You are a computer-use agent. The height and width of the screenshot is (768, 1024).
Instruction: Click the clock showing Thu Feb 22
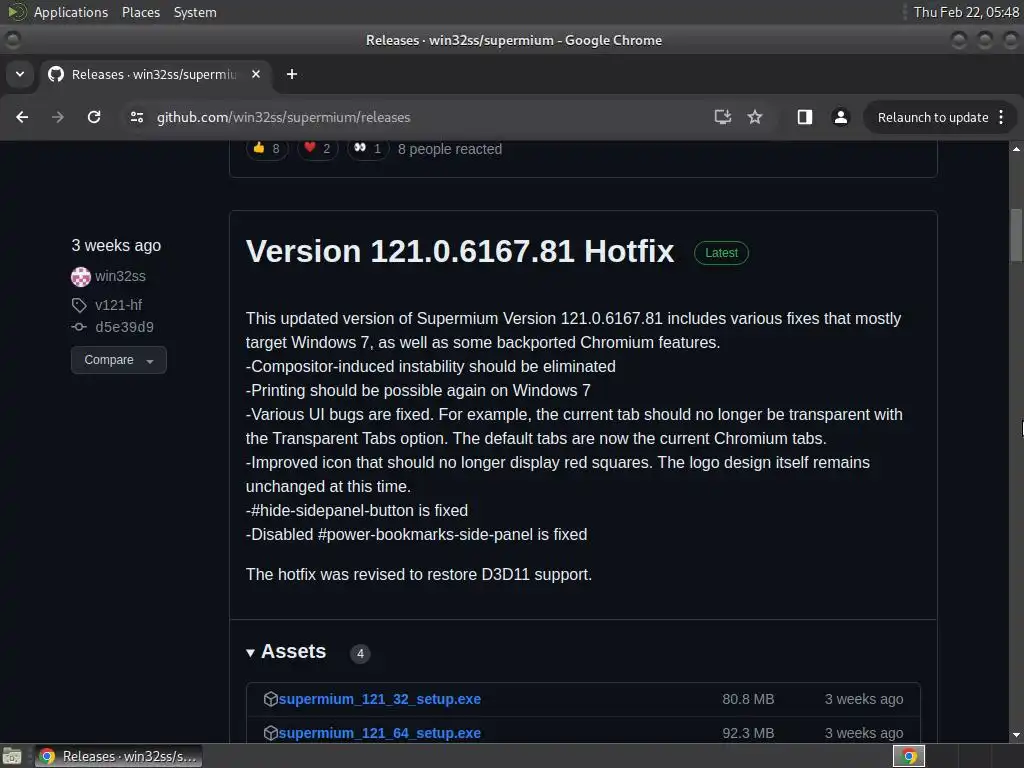point(966,12)
